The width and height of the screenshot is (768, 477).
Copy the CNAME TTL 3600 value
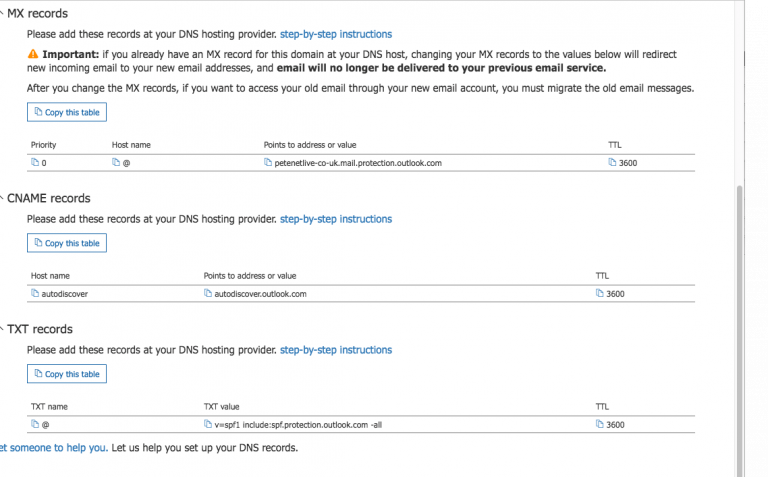[x=600, y=293]
